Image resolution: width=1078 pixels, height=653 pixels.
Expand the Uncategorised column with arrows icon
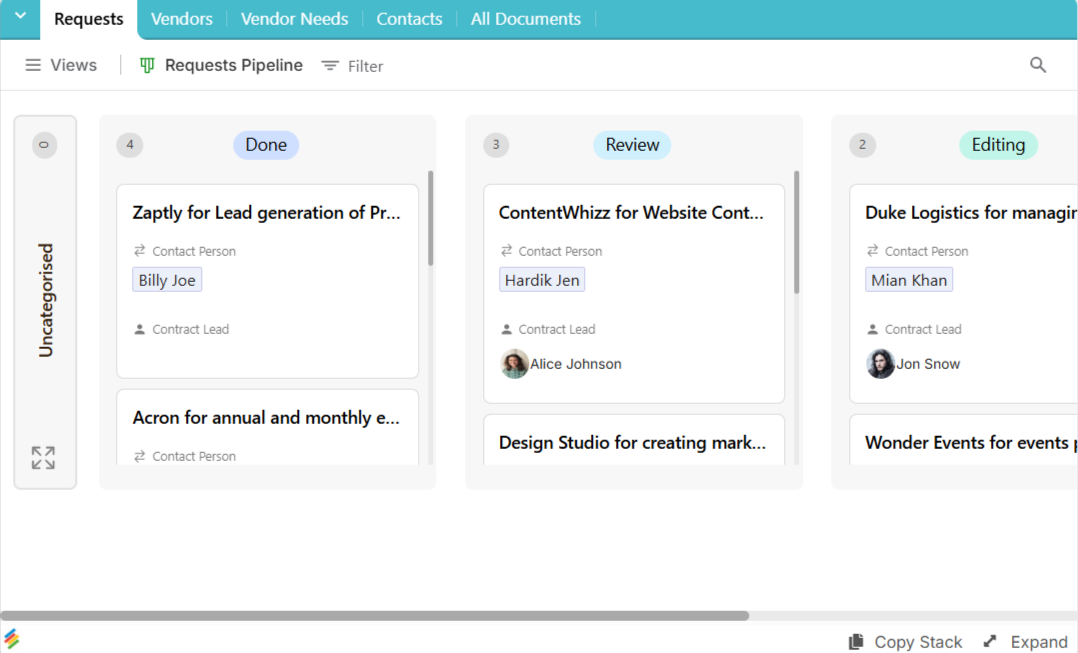tap(43, 458)
